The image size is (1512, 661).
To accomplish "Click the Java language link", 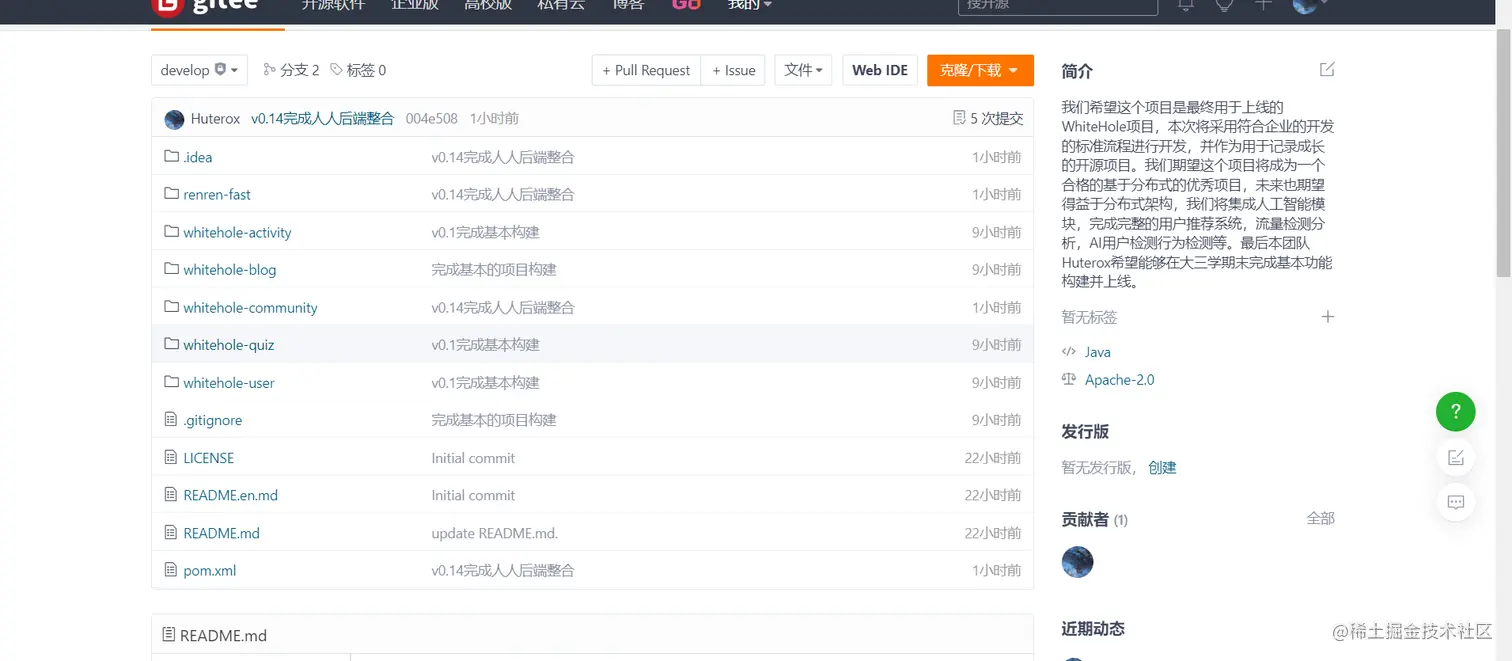I will [1097, 352].
